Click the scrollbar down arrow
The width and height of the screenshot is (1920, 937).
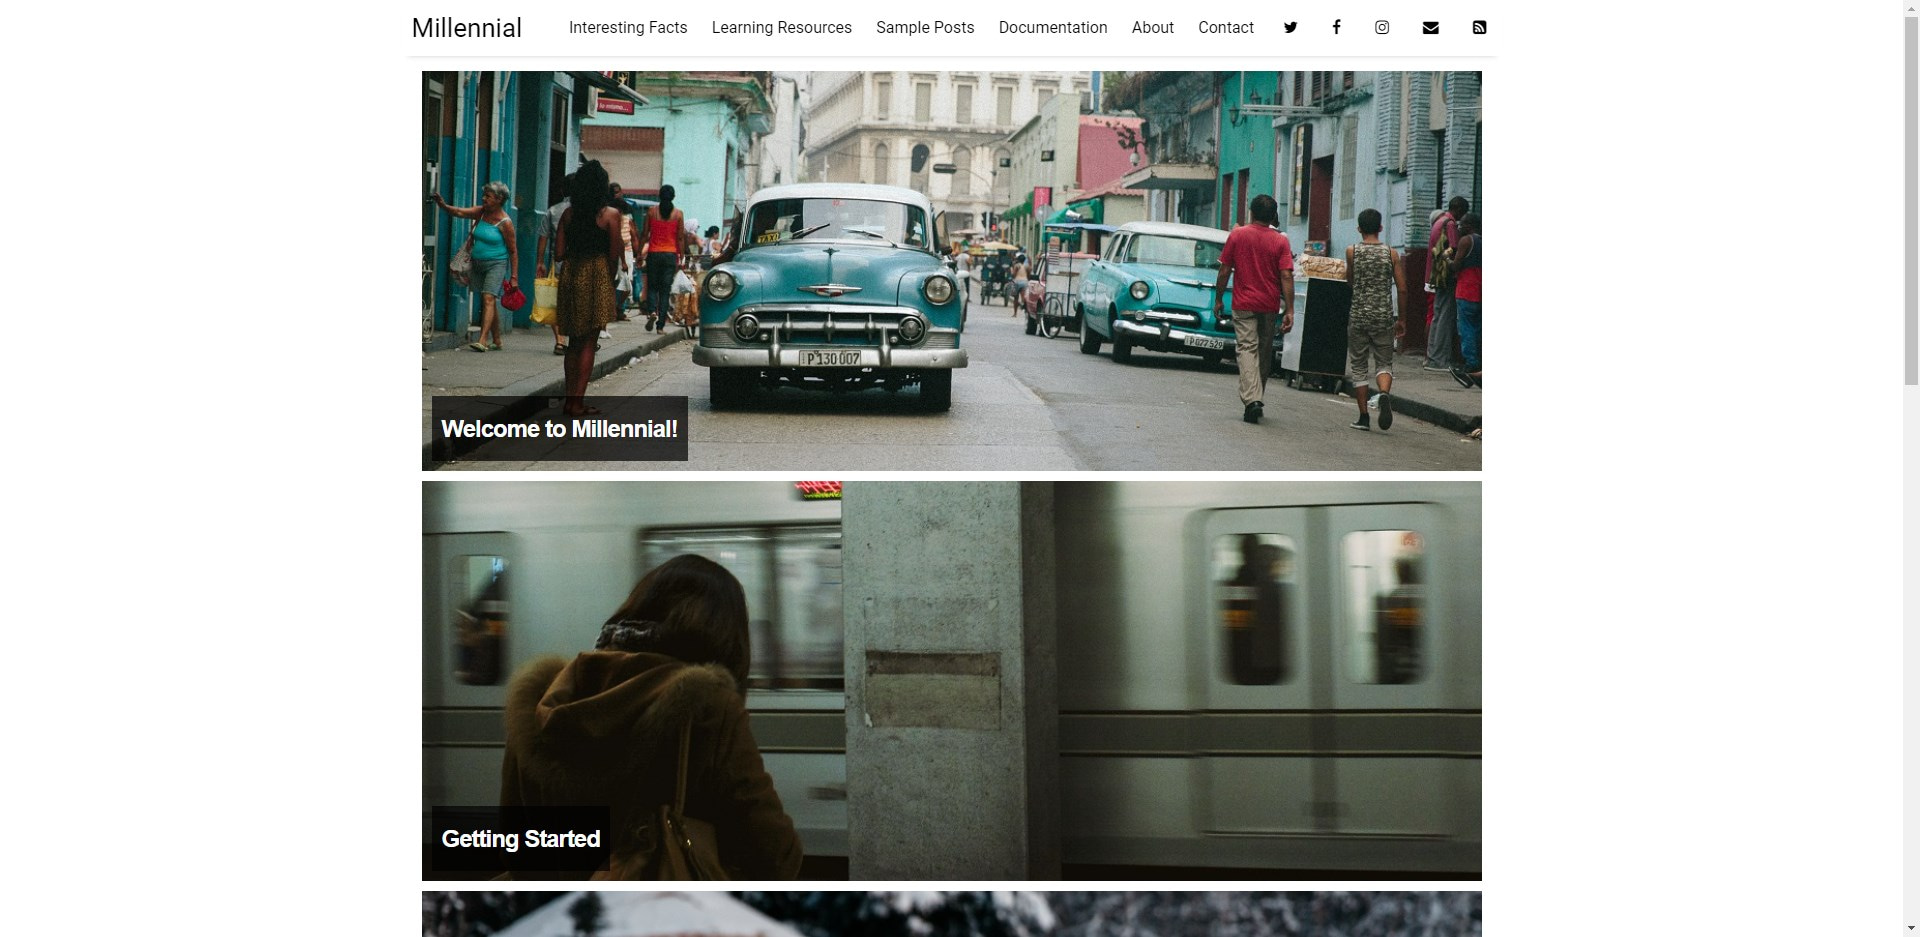1911,929
